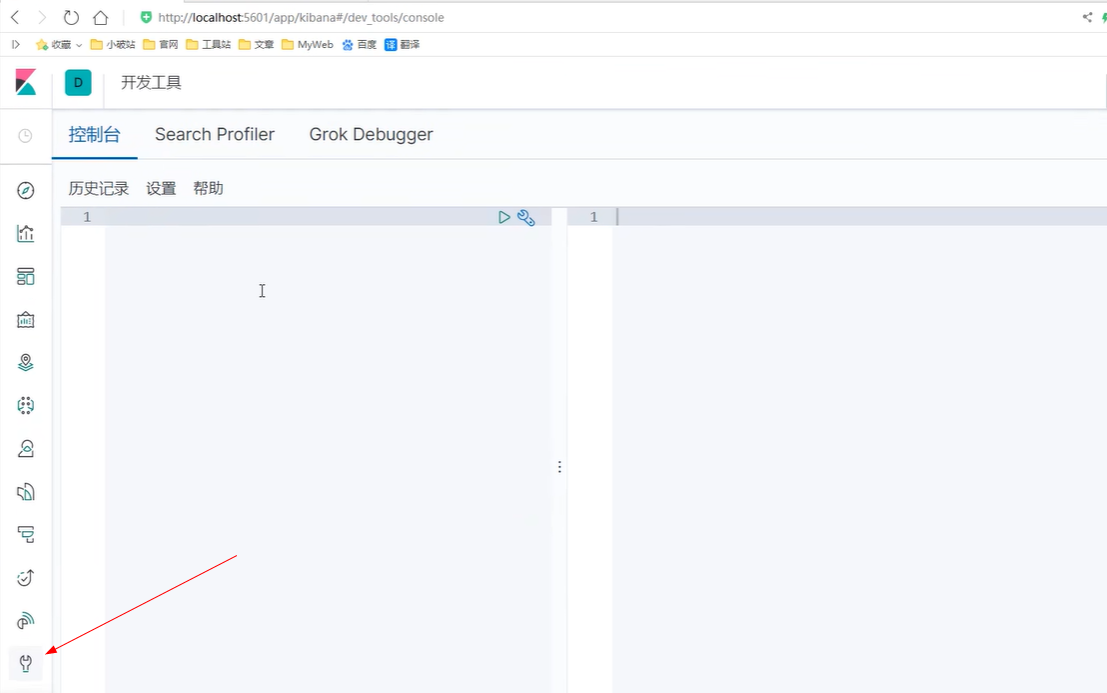Switch to Search Profiler tab
This screenshot has width=1107, height=693.
pos(215,134)
